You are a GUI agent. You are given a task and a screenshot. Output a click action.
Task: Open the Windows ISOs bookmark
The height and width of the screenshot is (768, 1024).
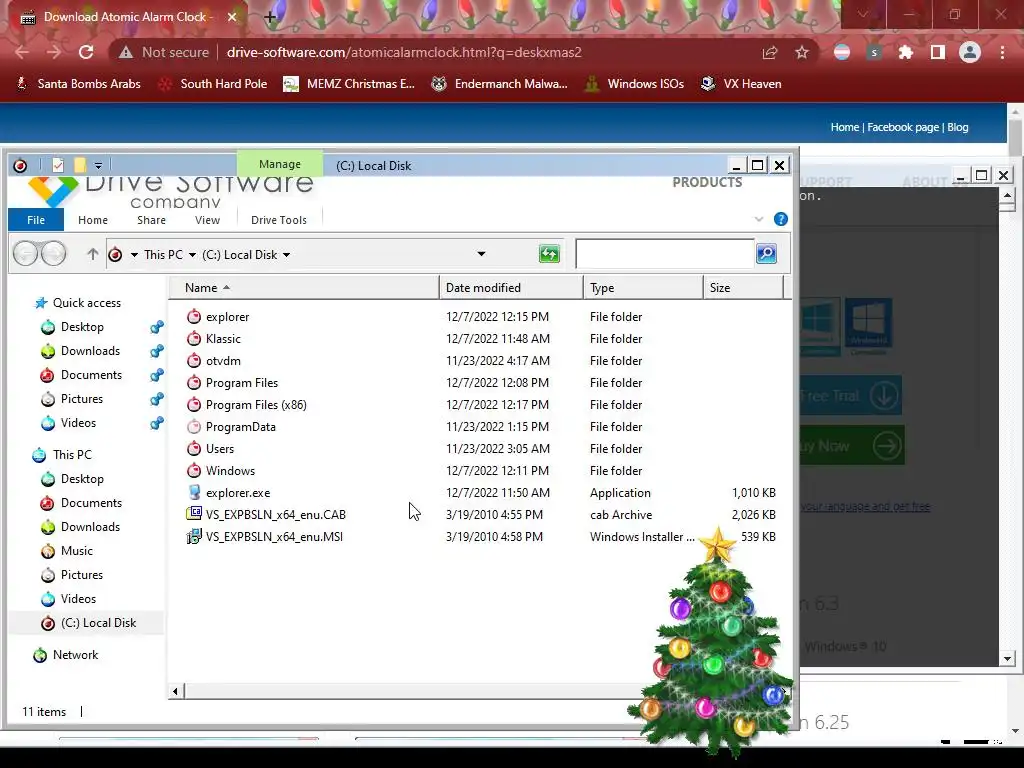pos(634,84)
